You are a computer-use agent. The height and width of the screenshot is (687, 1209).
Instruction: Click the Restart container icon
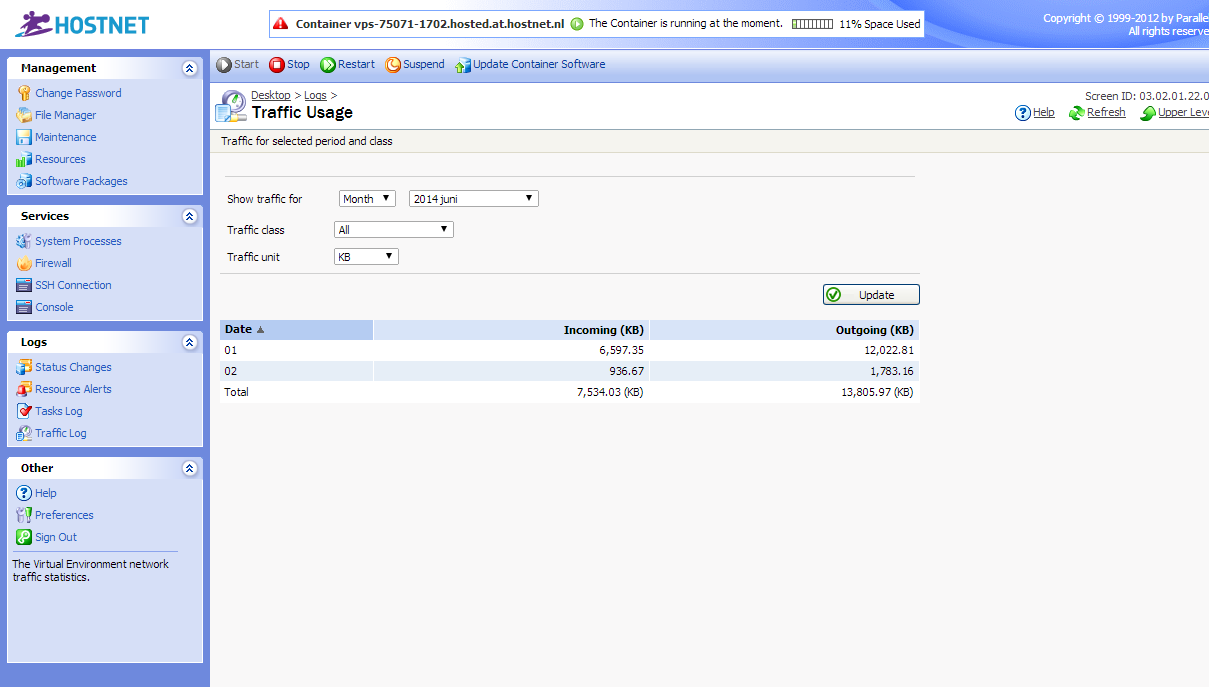click(x=328, y=65)
